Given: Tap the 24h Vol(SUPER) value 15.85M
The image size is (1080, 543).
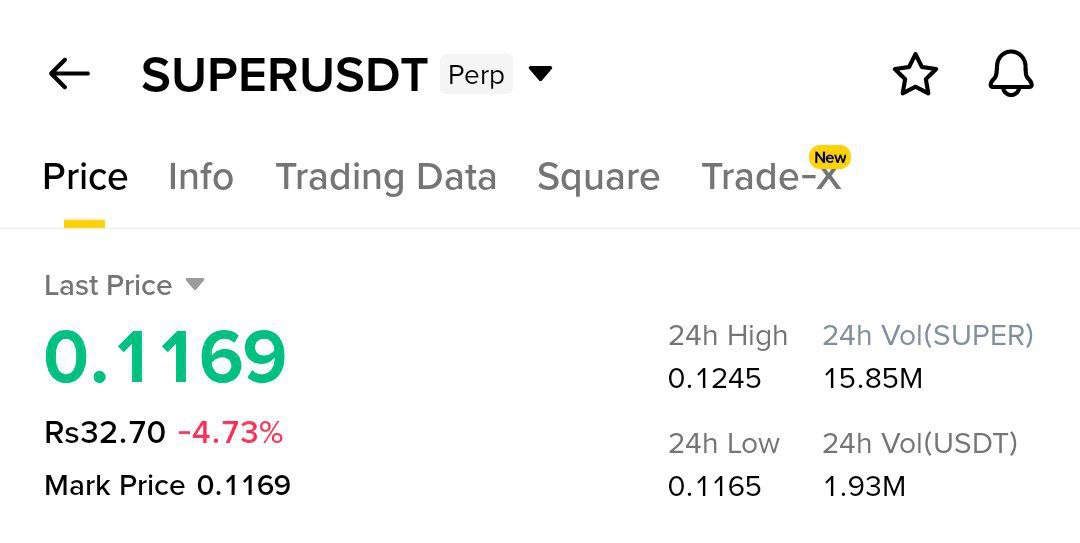Looking at the screenshot, I should [872, 379].
